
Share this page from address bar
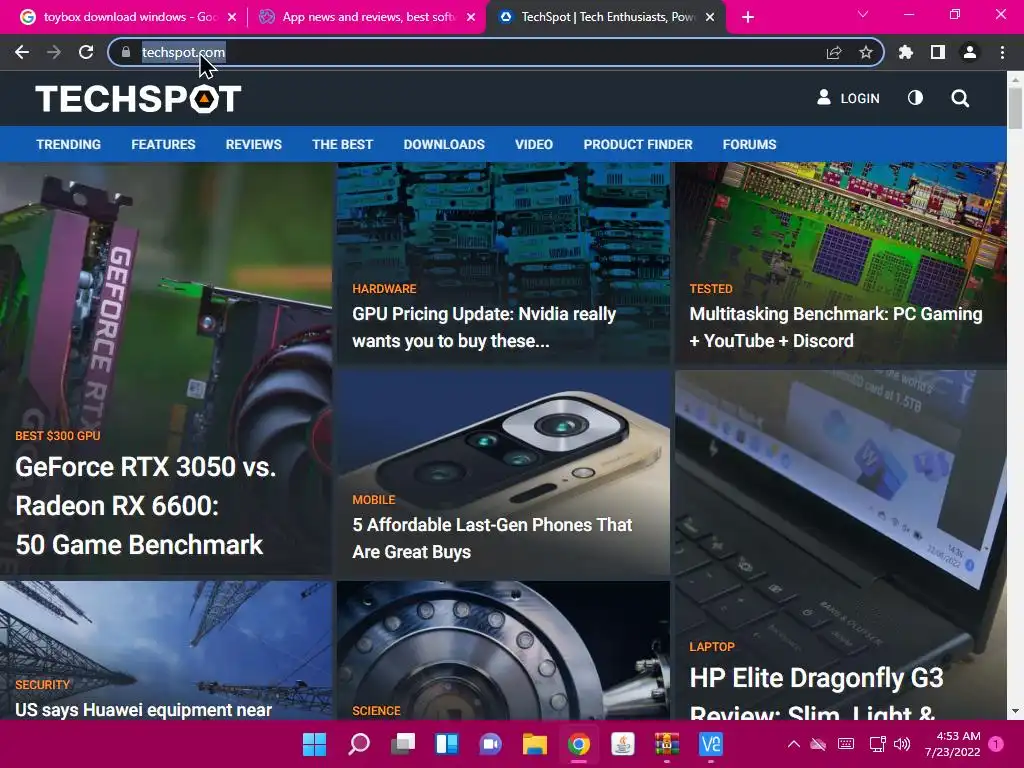(834, 52)
